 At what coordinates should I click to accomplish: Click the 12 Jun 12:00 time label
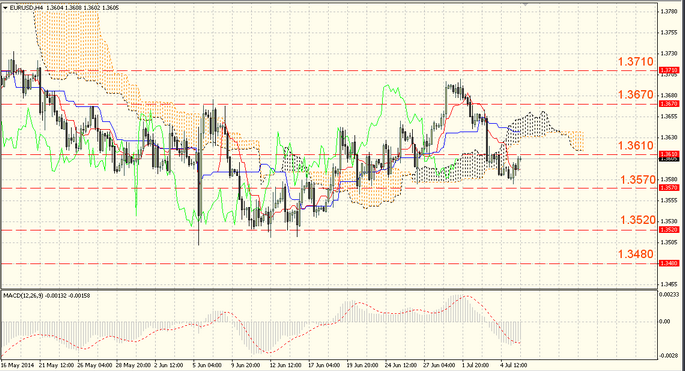click(x=287, y=365)
